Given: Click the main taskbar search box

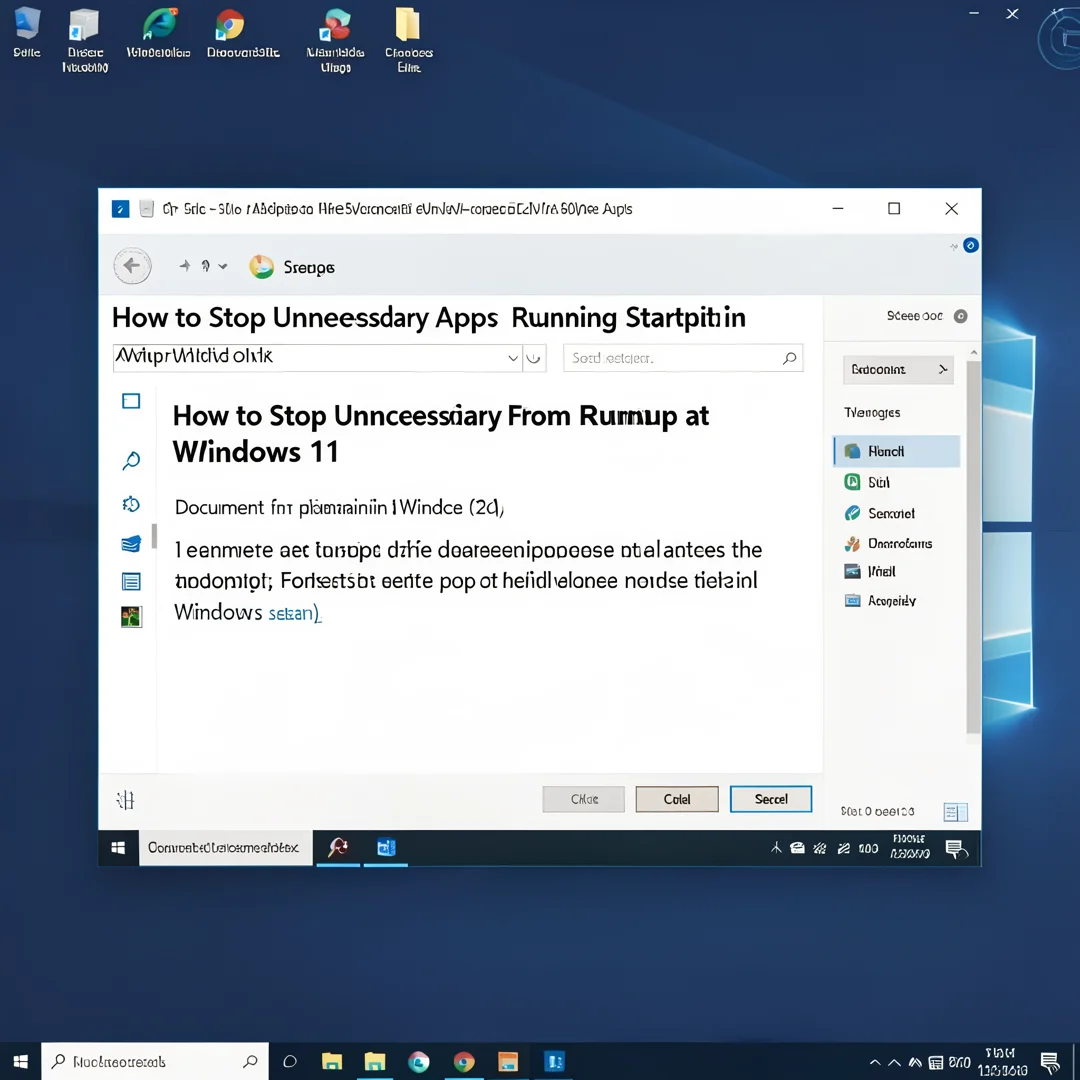Looking at the screenshot, I should (x=155, y=1061).
